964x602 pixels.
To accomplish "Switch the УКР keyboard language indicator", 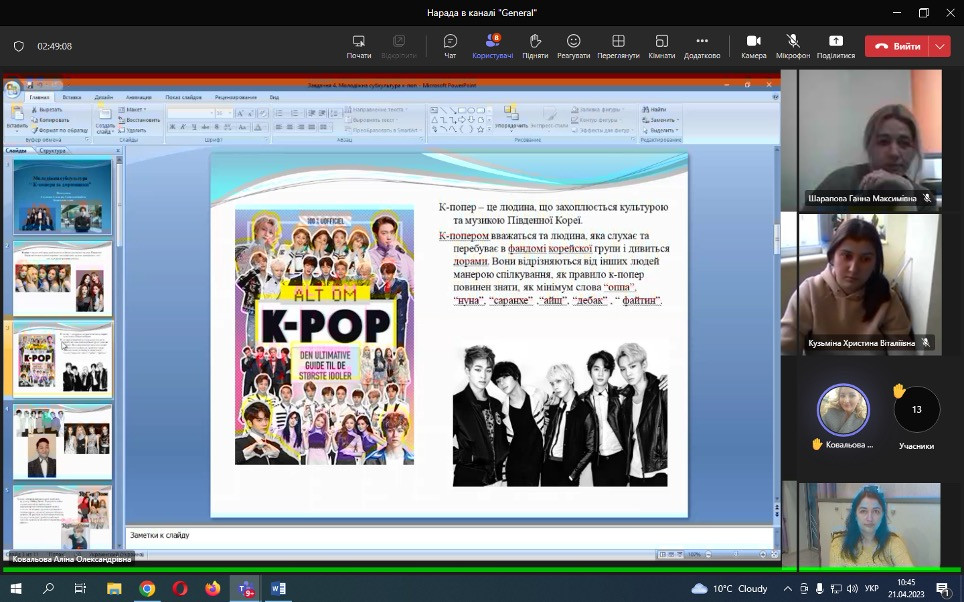I will (871, 589).
